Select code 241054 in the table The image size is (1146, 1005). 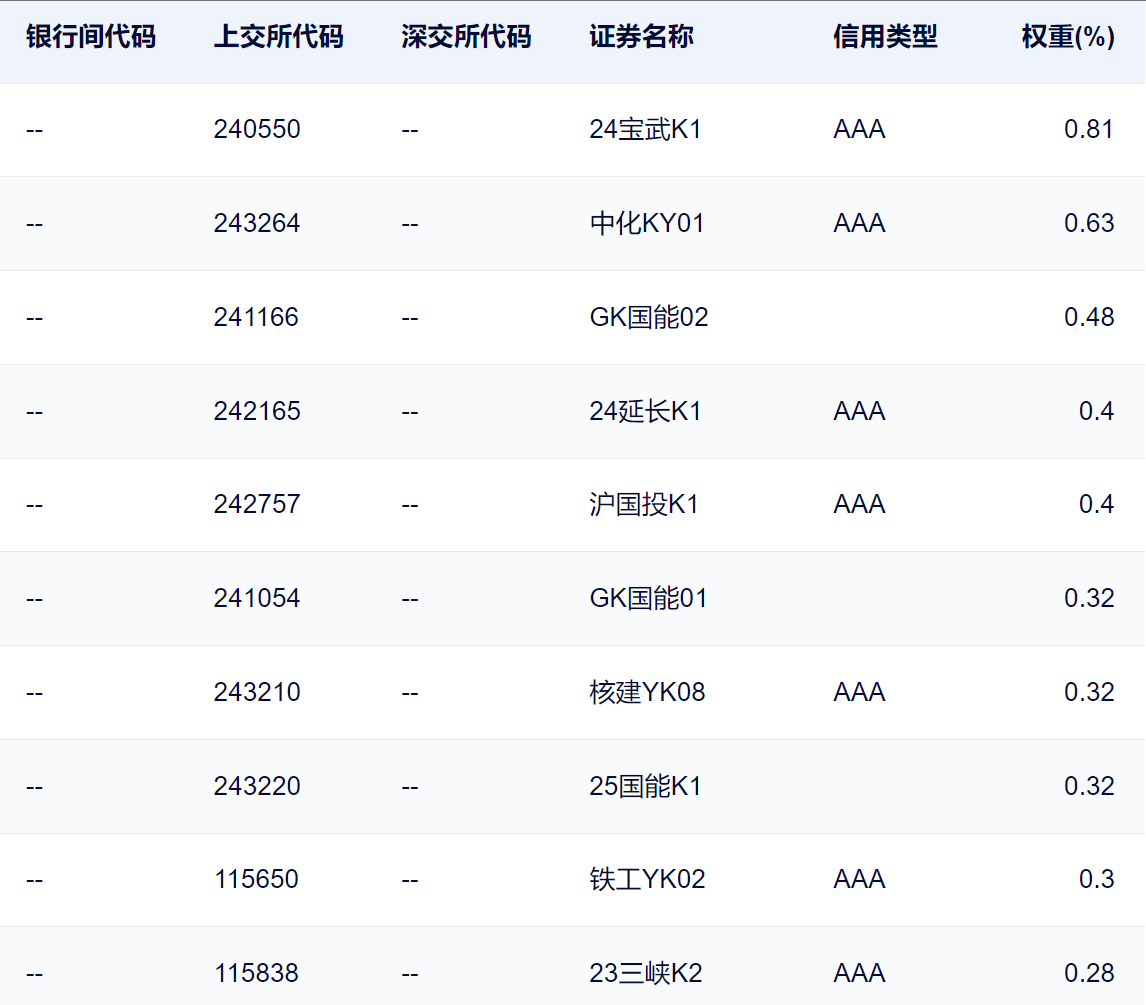click(x=257, y=598)
